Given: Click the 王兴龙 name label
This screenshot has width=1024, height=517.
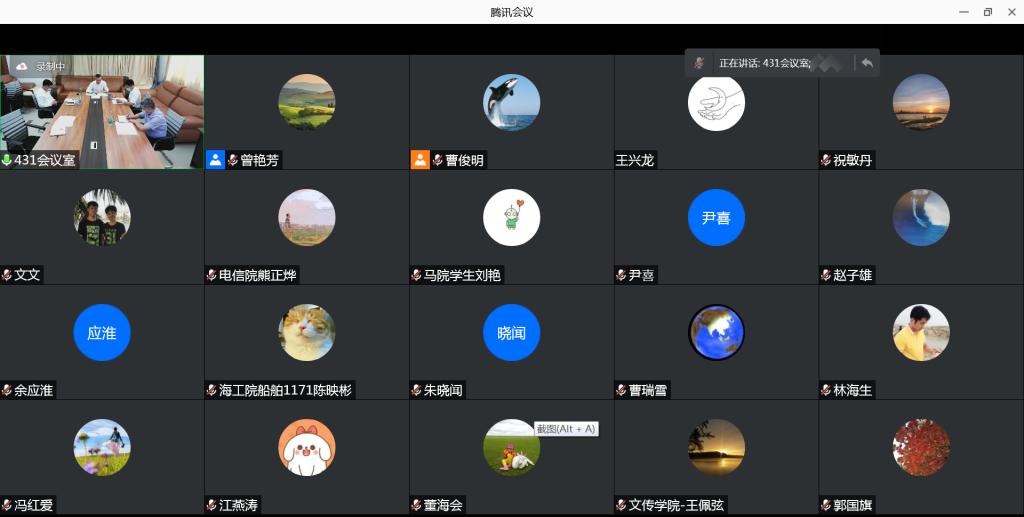Looking at the screenshot, I should [635, 160].
